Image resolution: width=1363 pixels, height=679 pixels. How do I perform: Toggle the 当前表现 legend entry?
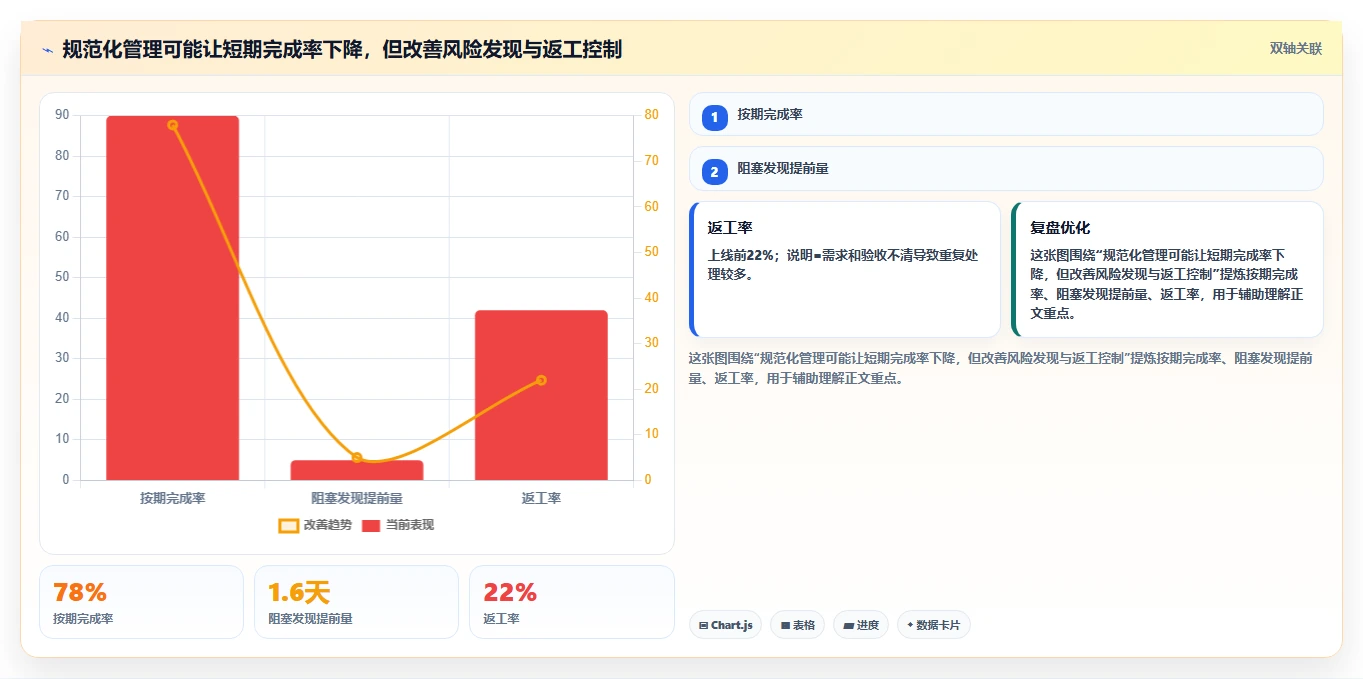click(398, 525)
